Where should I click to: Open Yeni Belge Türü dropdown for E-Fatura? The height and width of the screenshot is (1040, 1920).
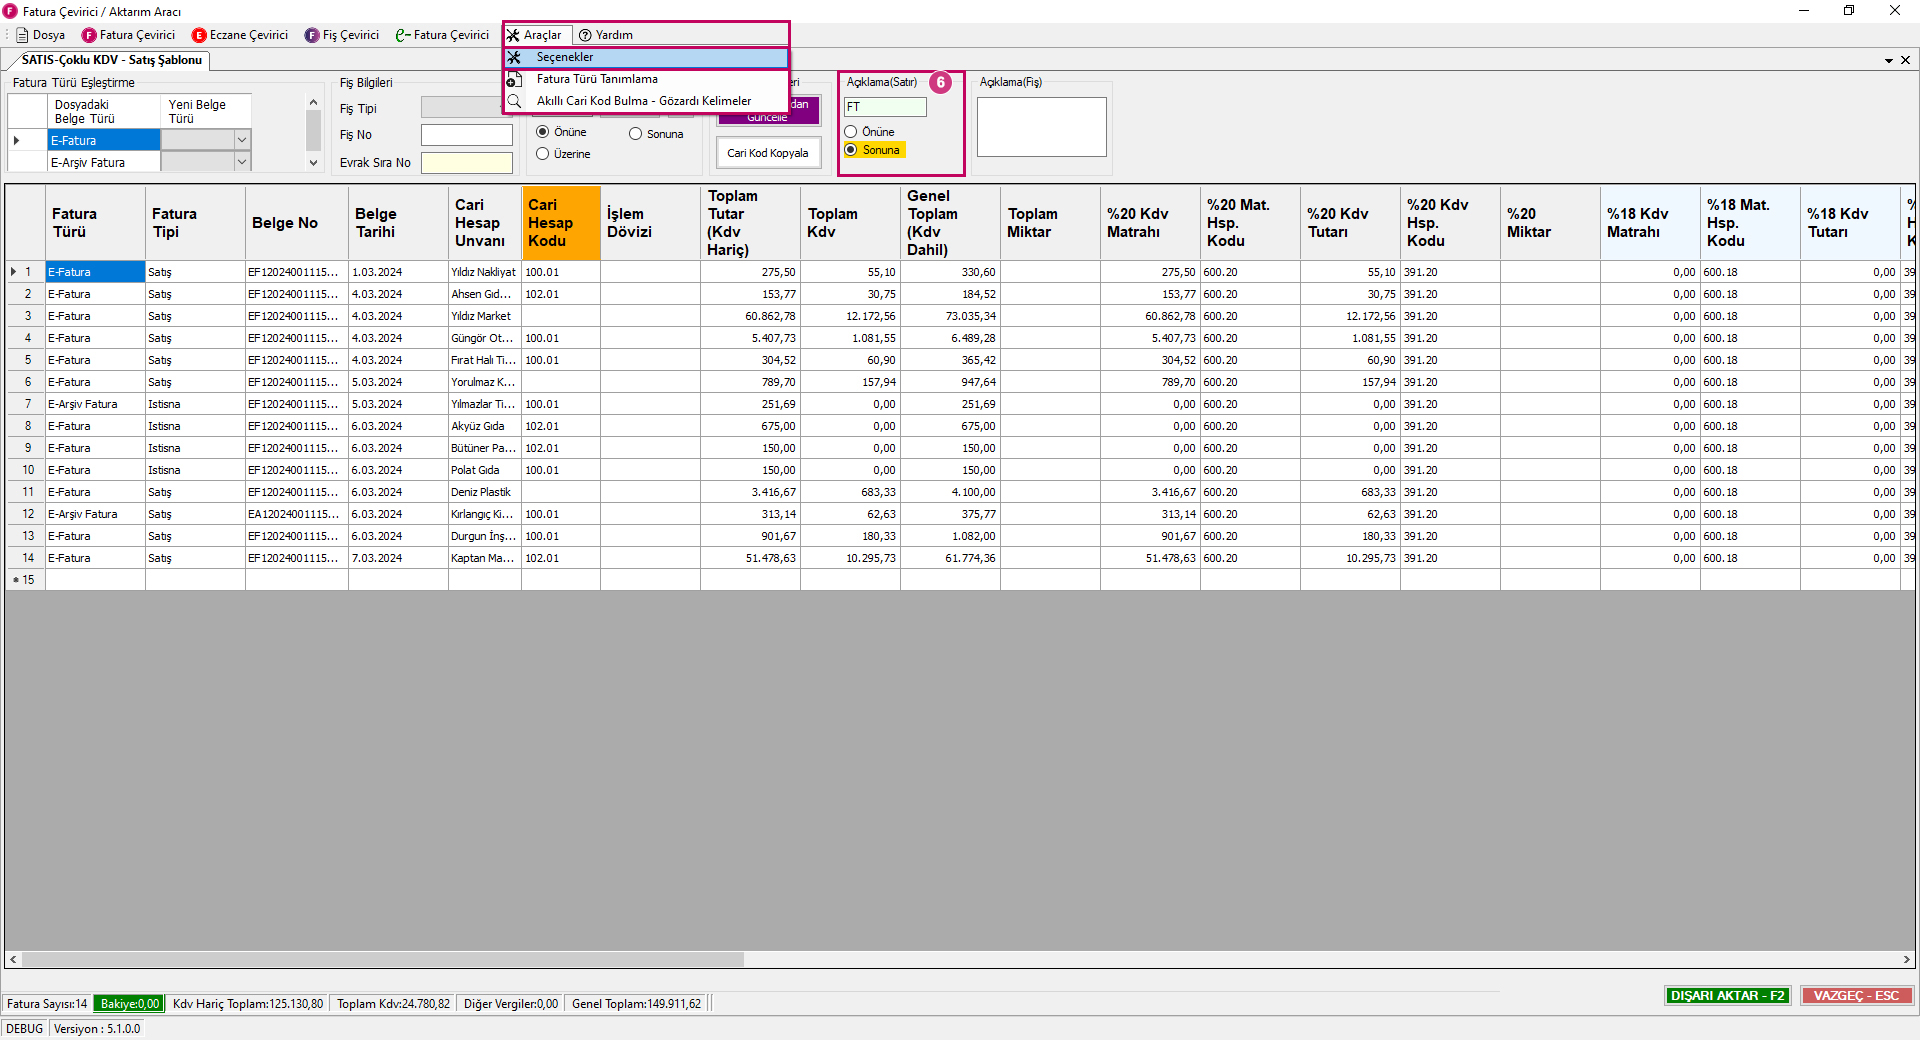pyautogui.click(x=241, y=140)
